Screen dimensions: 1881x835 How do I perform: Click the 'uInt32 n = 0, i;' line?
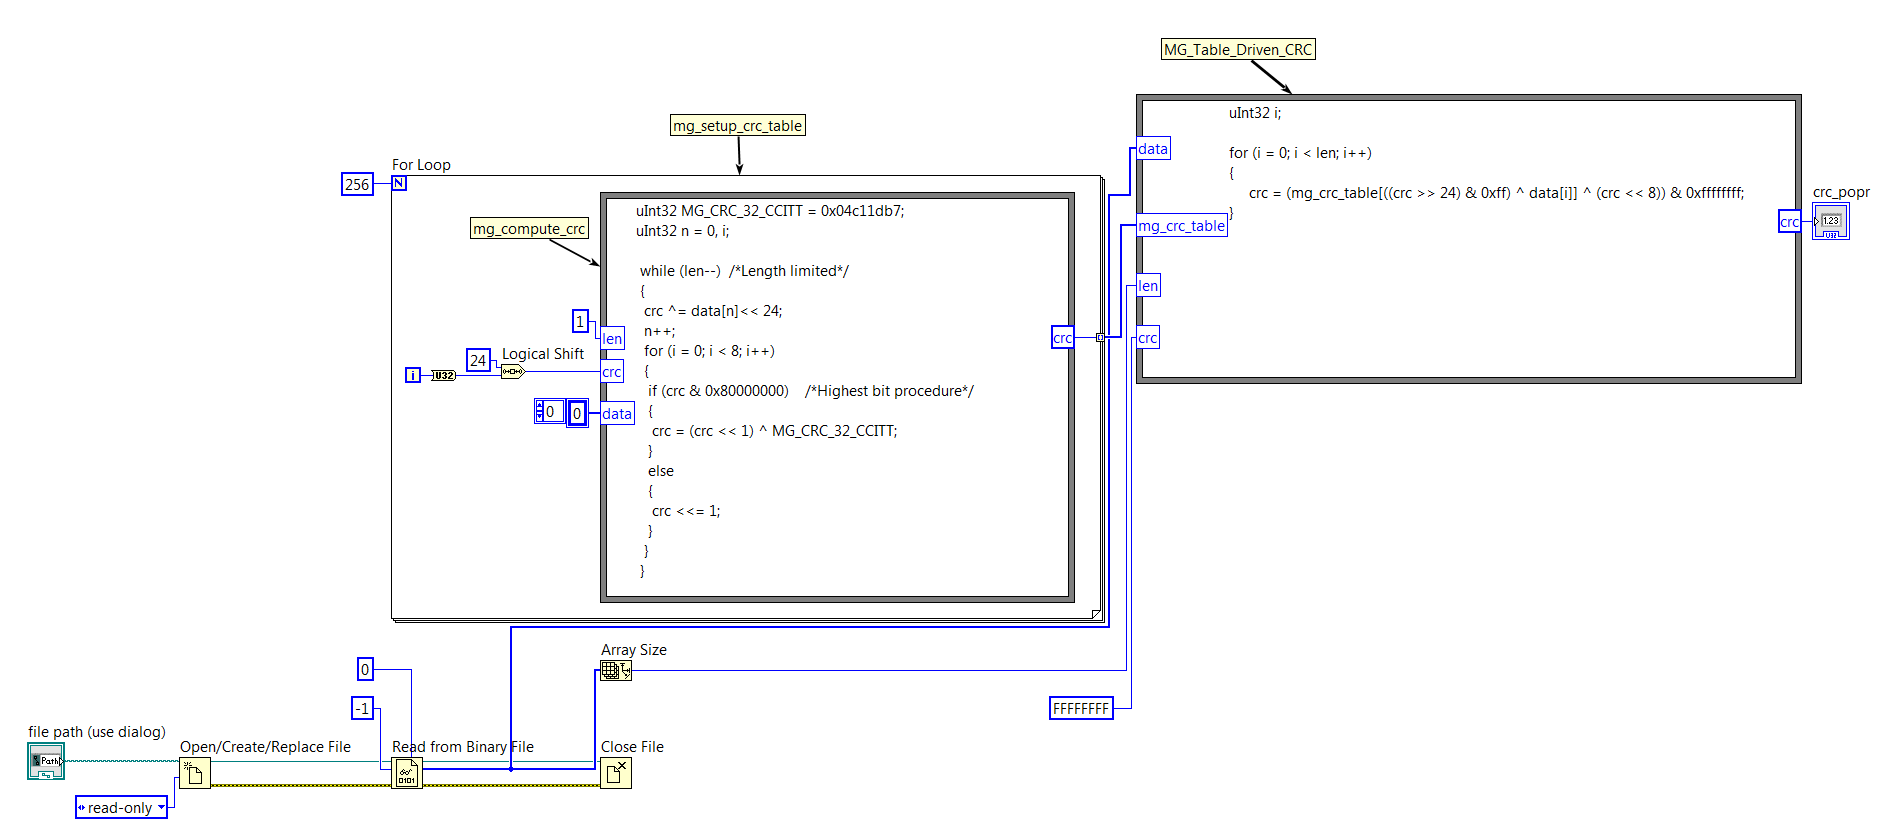[683, 231]
